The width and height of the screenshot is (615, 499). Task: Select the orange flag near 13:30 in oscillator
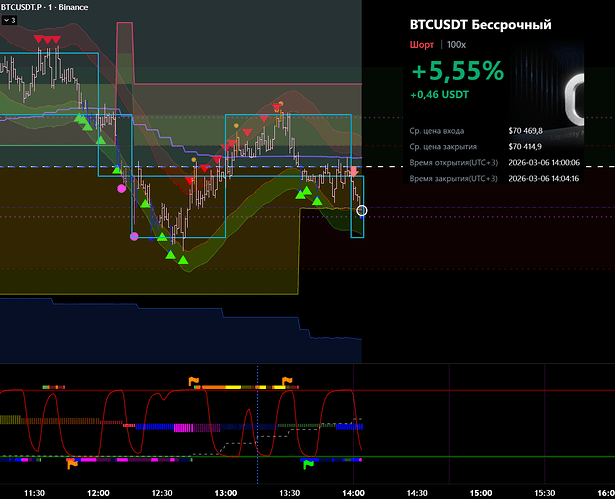click(x=288, y=380)
